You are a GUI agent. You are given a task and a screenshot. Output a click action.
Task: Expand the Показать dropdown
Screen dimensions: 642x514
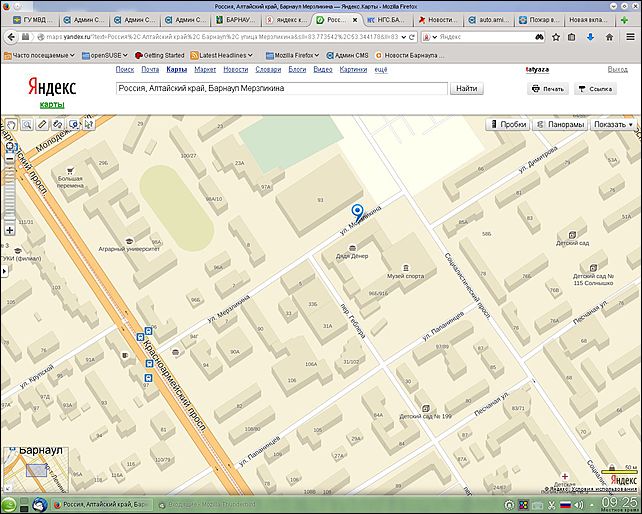(613, 124)
